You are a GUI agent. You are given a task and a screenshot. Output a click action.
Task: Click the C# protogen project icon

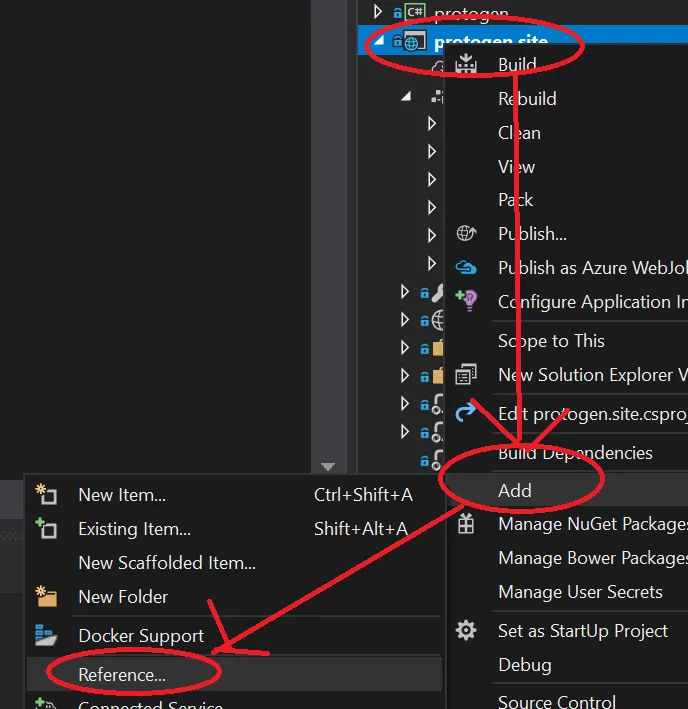[x=415, y=11]
